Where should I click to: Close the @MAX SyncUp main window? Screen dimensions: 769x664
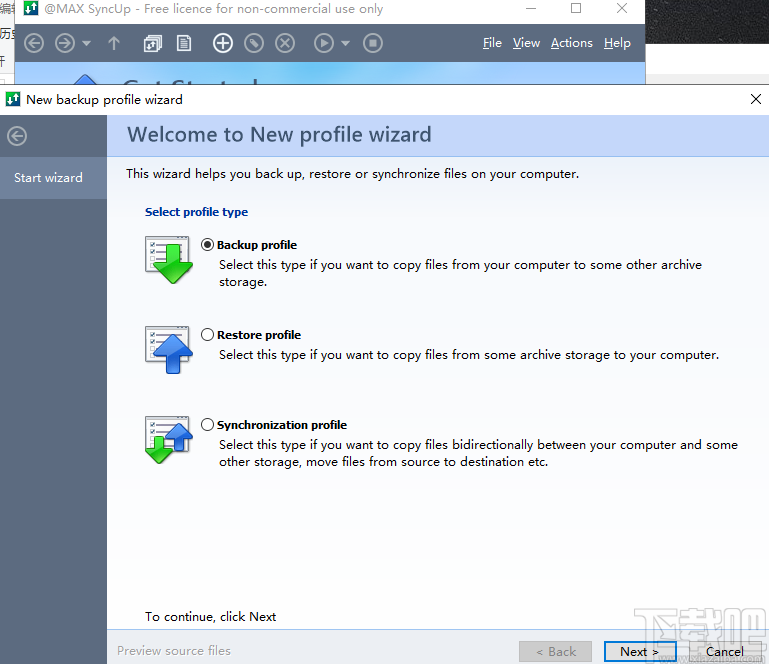pyautogui.click(x=622, y=8)
